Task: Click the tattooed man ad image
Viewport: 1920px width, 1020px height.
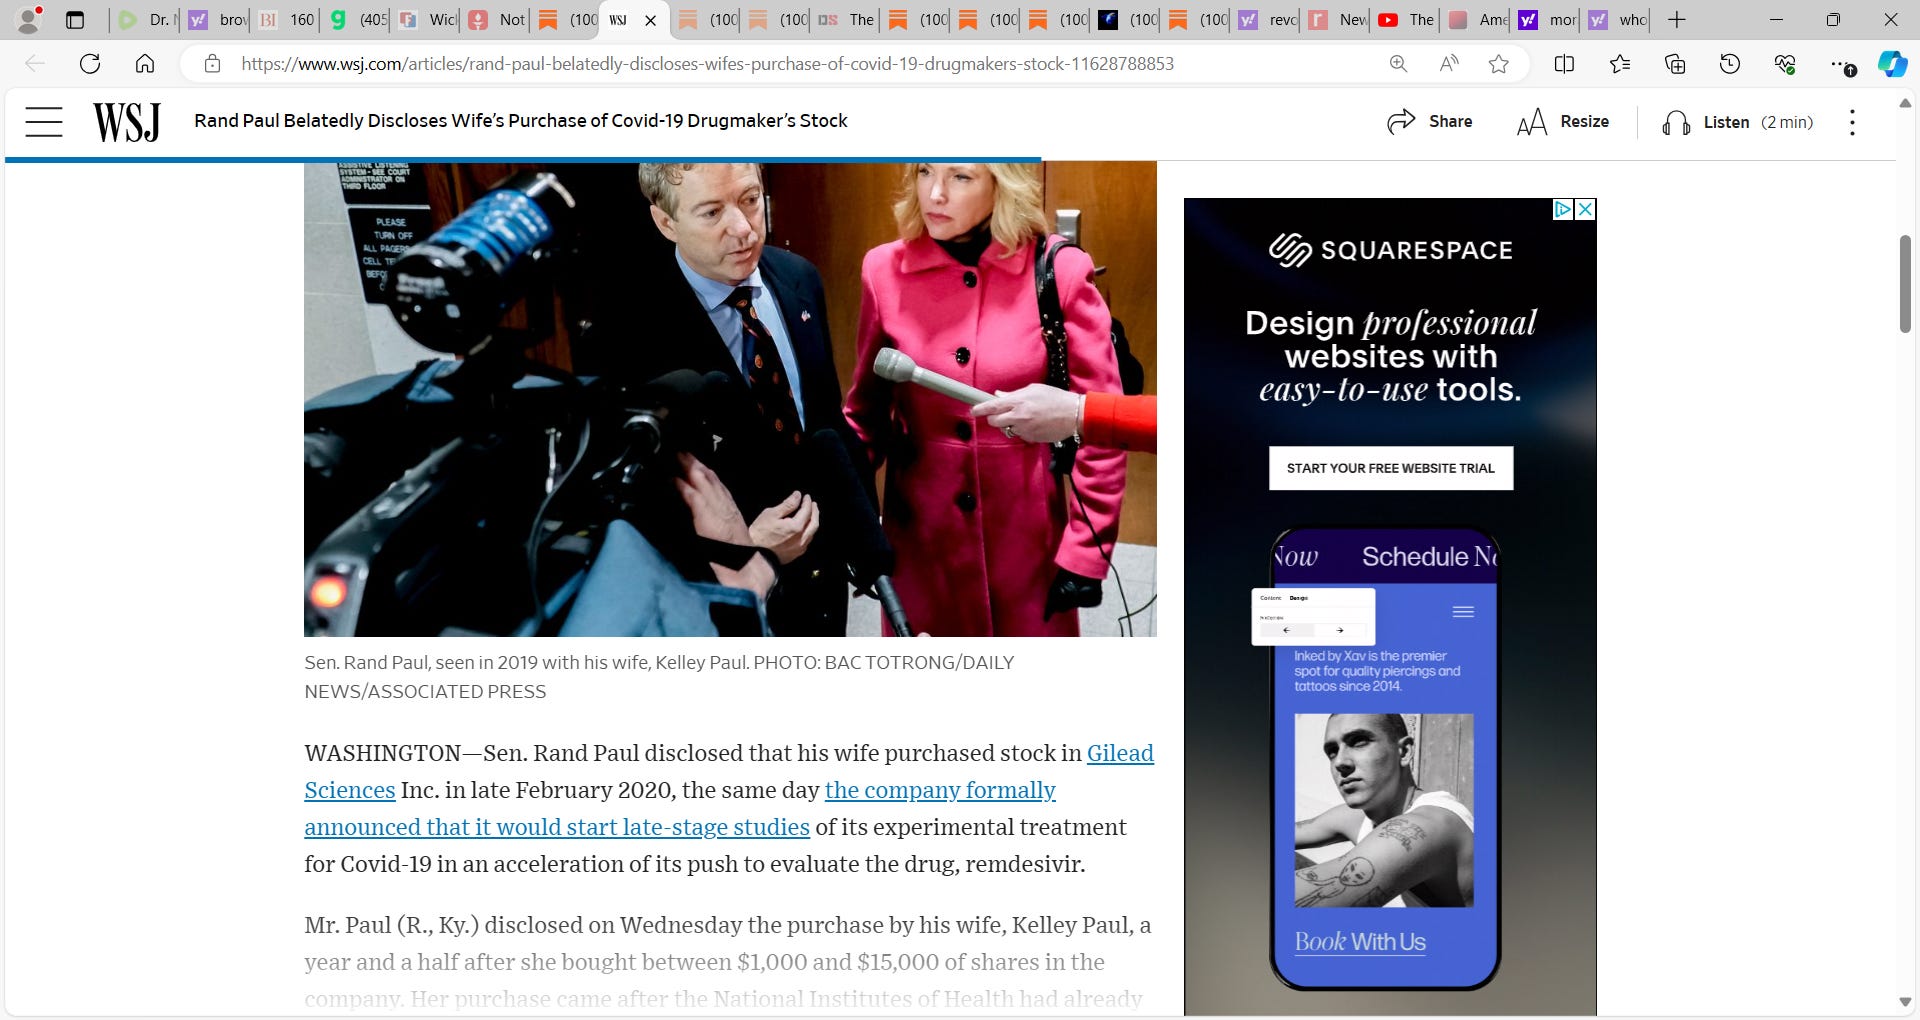Action: coord(1384,810)
